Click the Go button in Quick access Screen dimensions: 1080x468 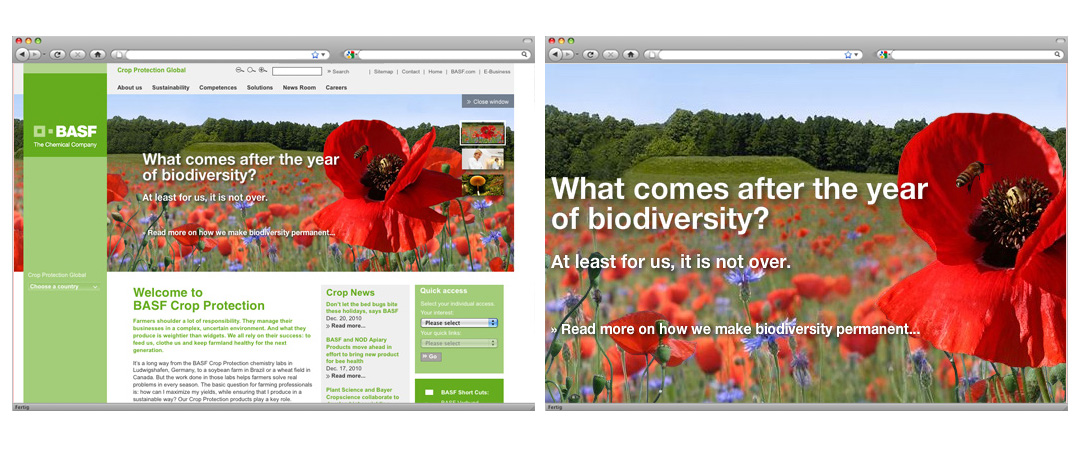[x=430, y=357]
